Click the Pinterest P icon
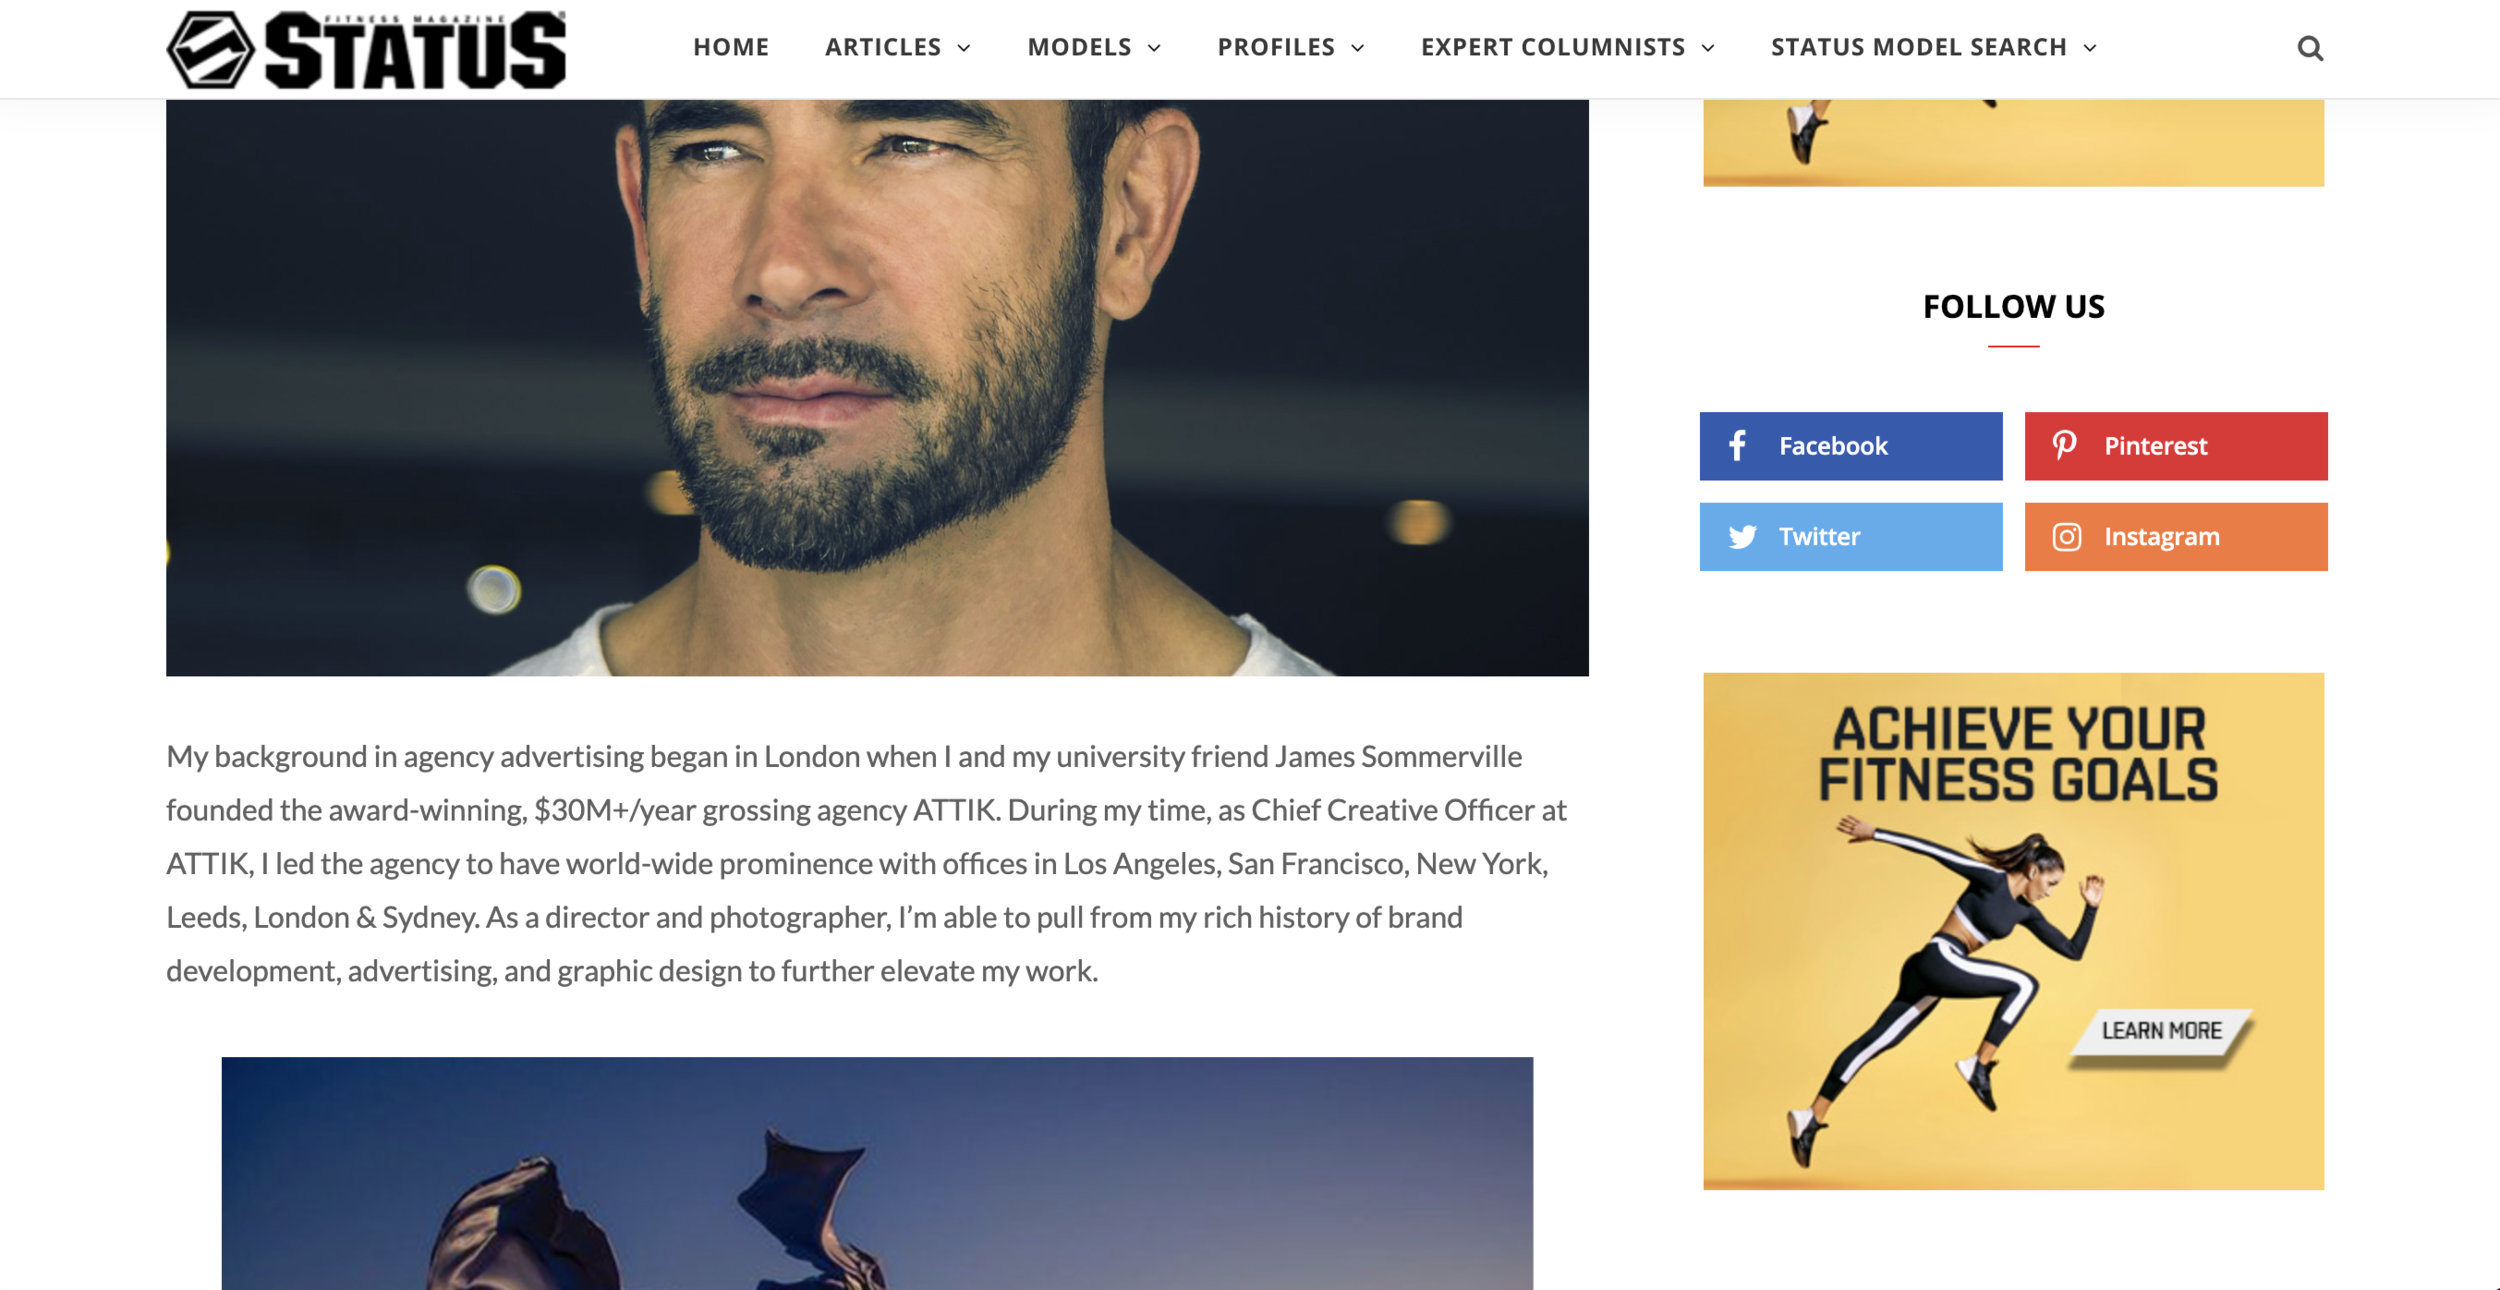This screenshot has width=2500, height=1290. [2065, 446]
